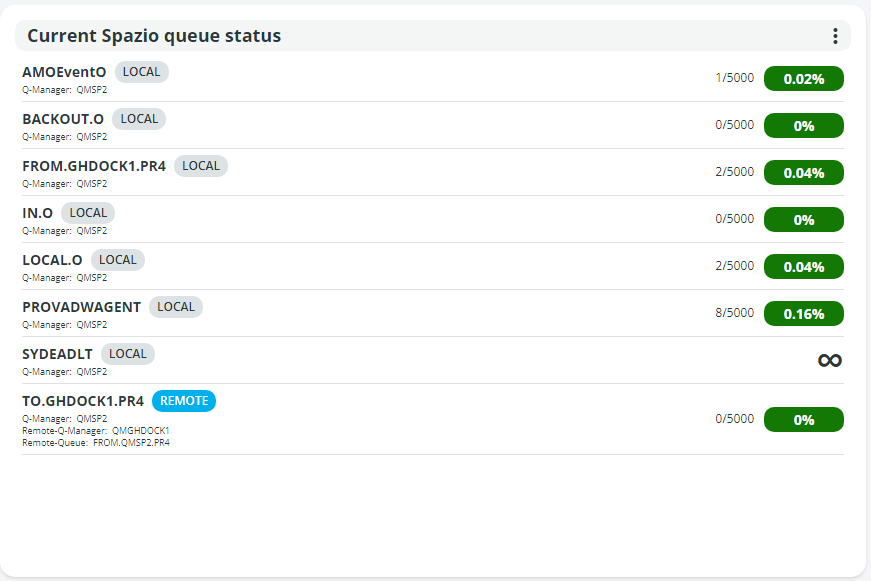Click the 8/5000 depth count for PROVADWAGENT

pyautogui.click(x=734, y=313)
